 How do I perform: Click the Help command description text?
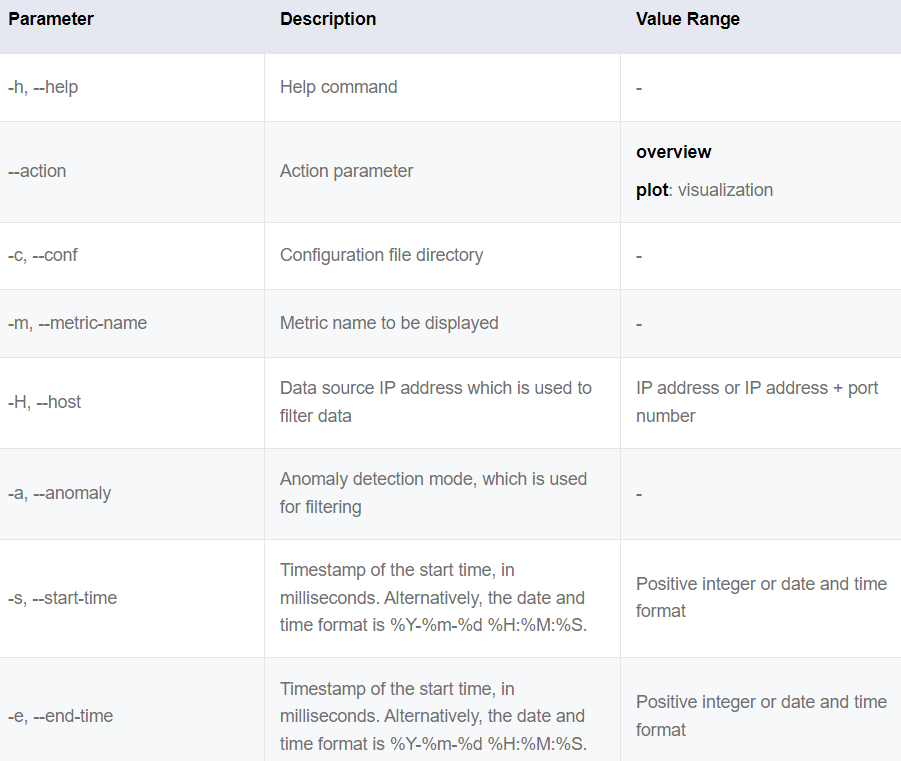click(338, 87)
